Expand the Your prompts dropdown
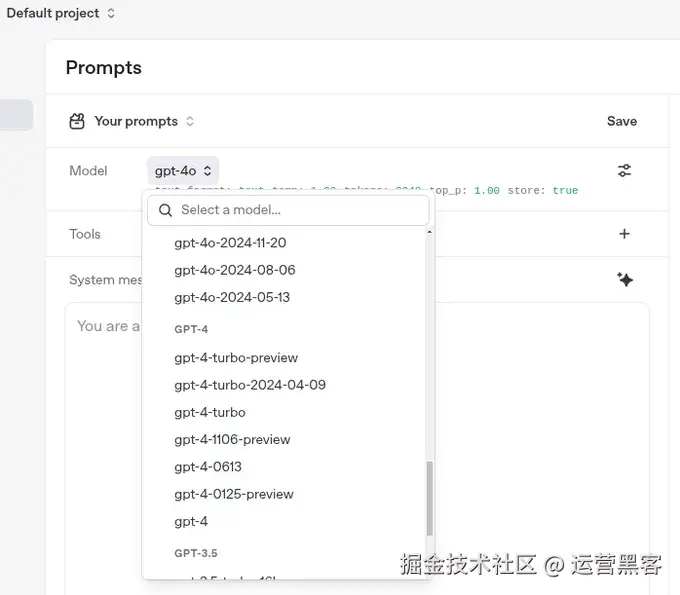The image size is (680, 595). (x=144, y=121)
